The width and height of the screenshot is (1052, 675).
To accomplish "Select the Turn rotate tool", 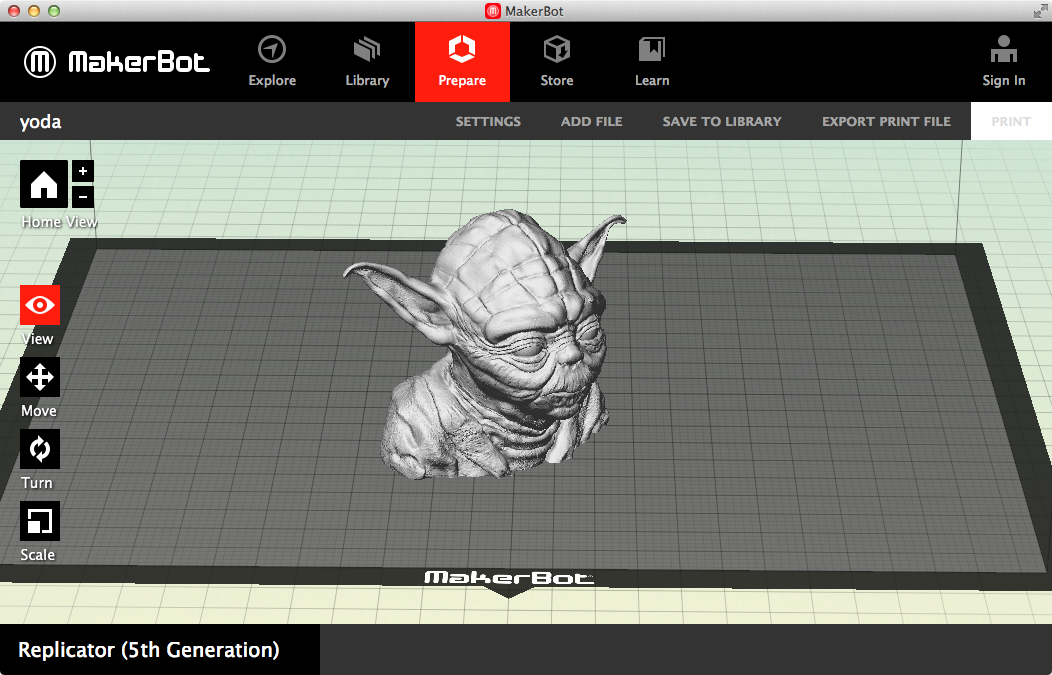I will (40, 449).
